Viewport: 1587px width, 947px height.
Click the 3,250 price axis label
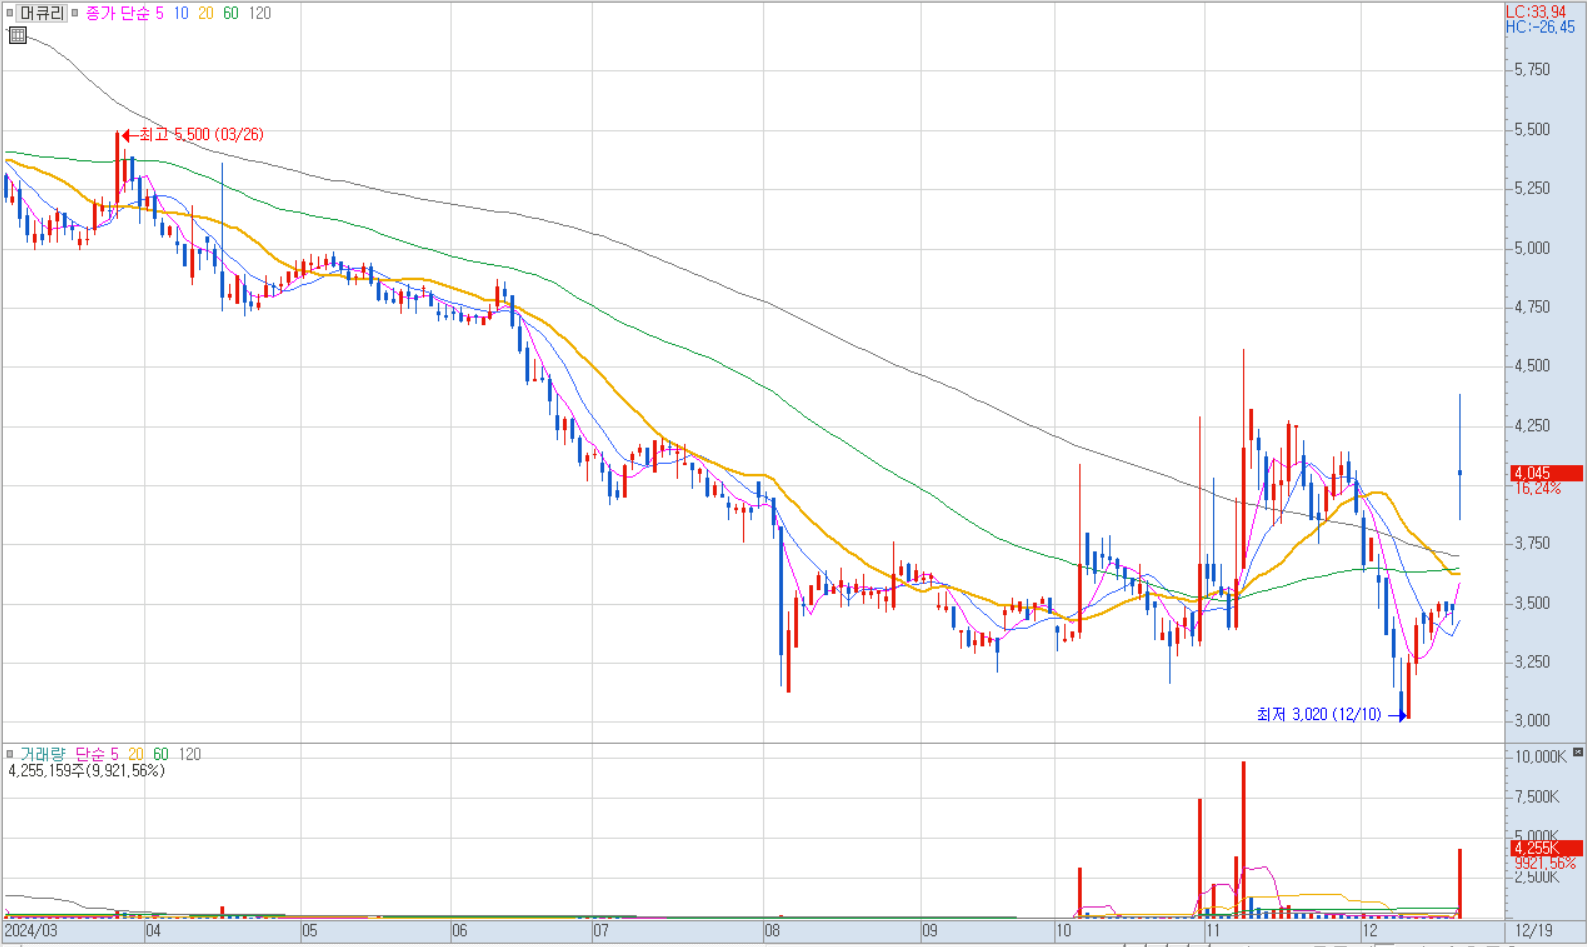coord(1532,662)
